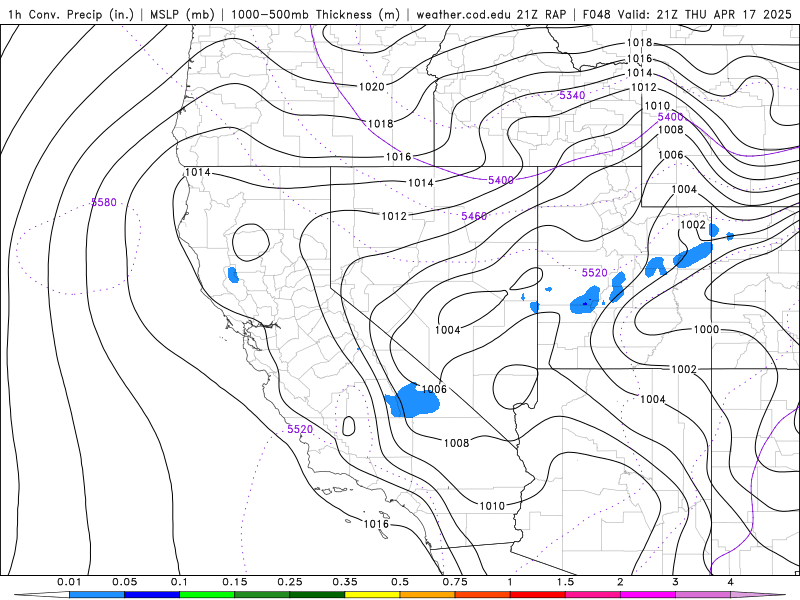Click the 1006 label beside the large precip area

click(434, 389)
